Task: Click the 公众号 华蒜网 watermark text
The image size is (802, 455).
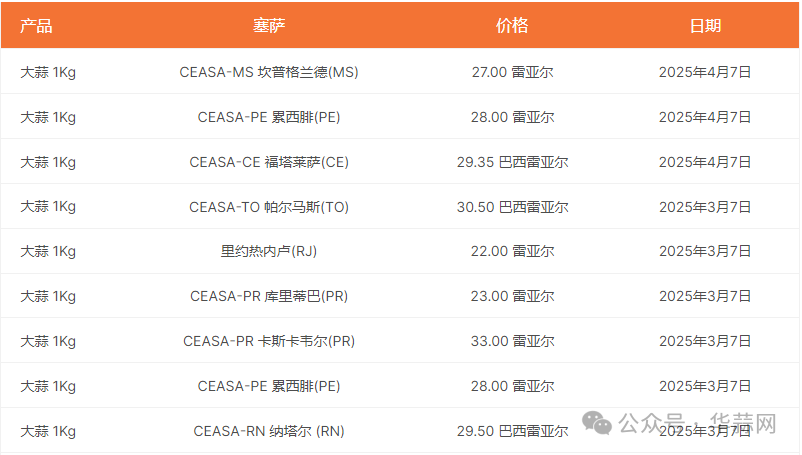Action: (x=698, y=423)
